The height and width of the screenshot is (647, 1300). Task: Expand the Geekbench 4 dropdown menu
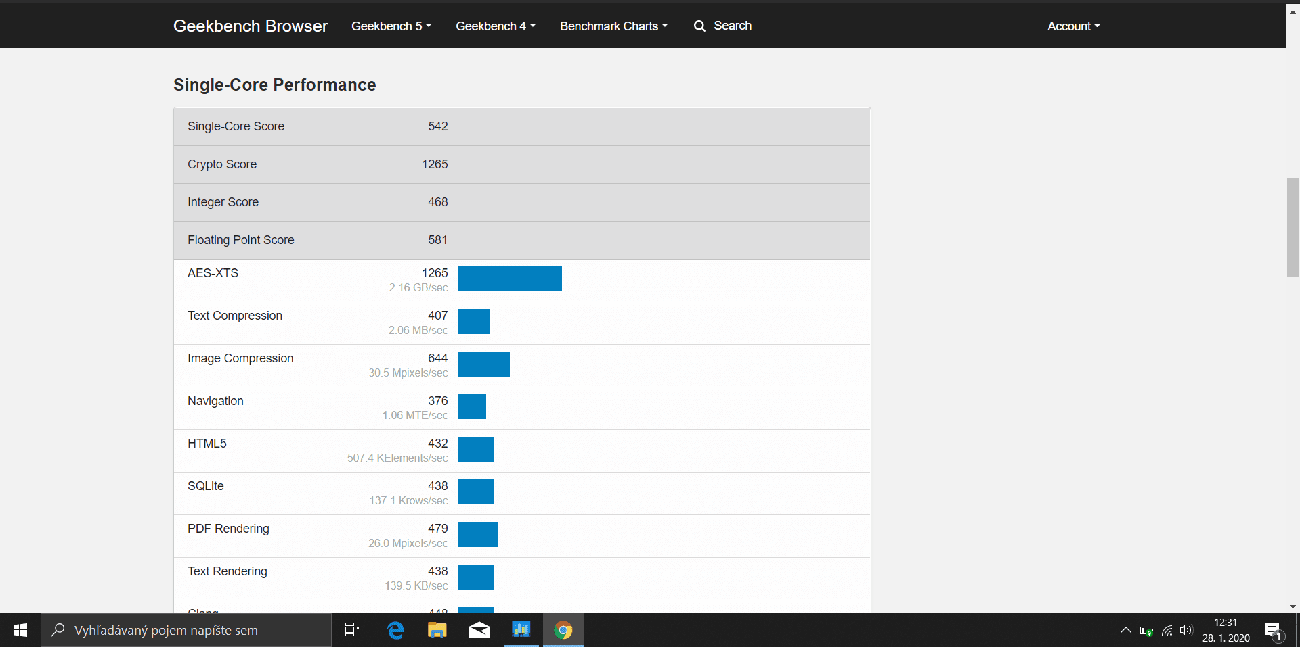tap(495, 26)
